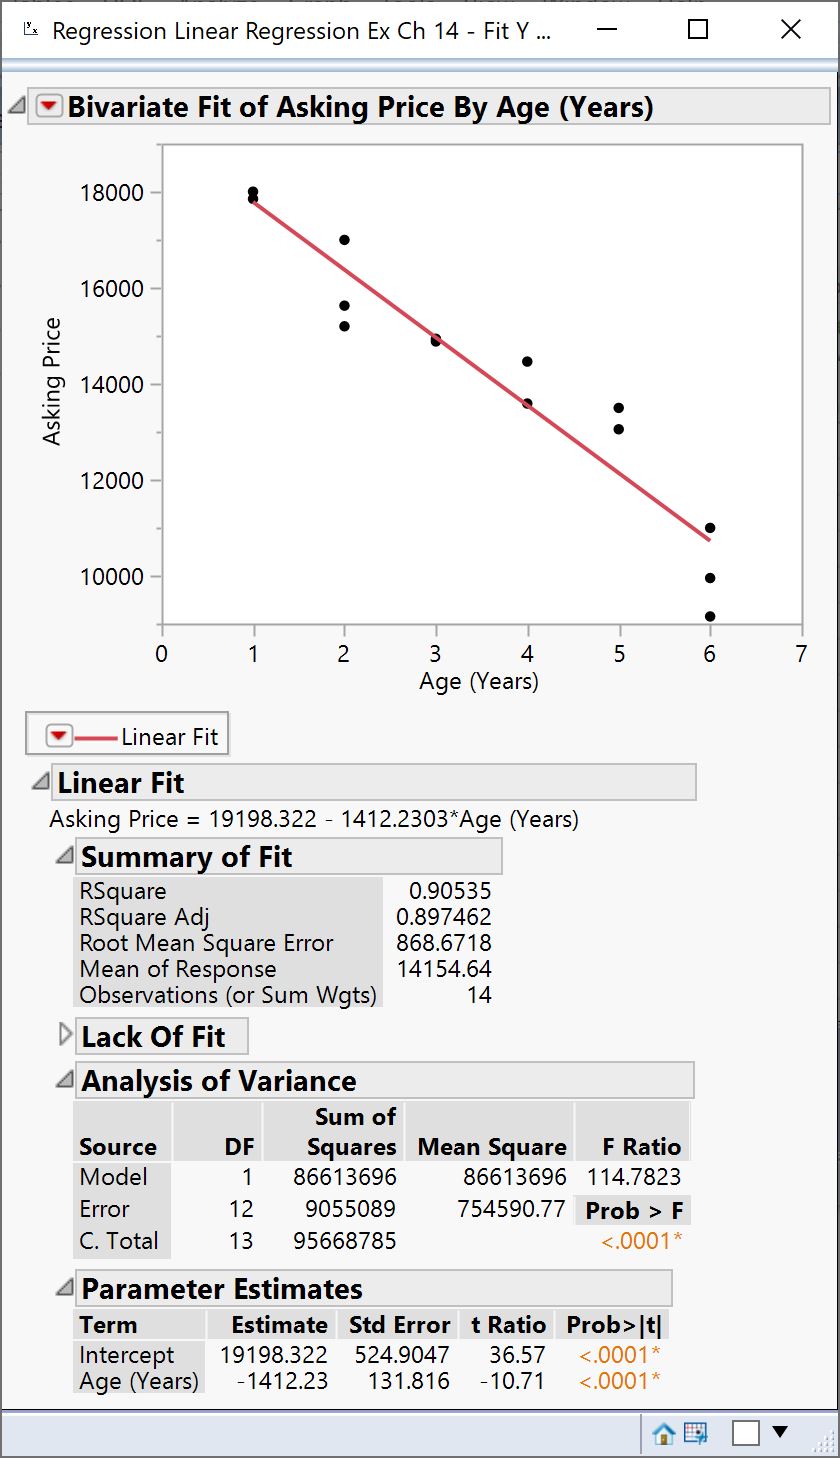Viewport: 840px width, 1458px height.
Task: Click the Observations value 14
Action: (x=480, y=995)
